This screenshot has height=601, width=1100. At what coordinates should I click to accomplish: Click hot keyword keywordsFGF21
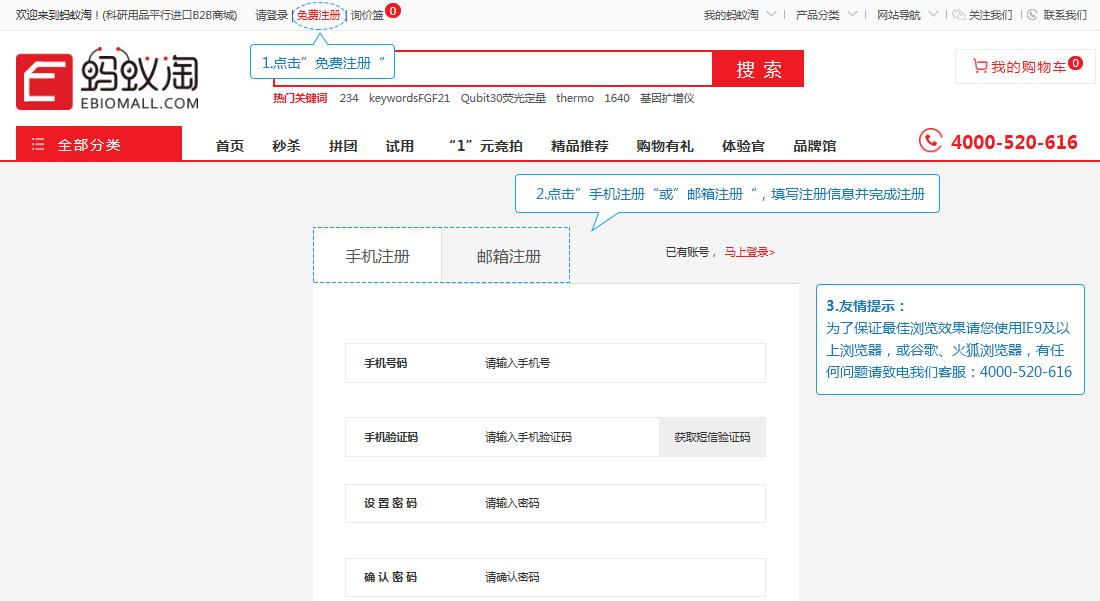[409, 98]
